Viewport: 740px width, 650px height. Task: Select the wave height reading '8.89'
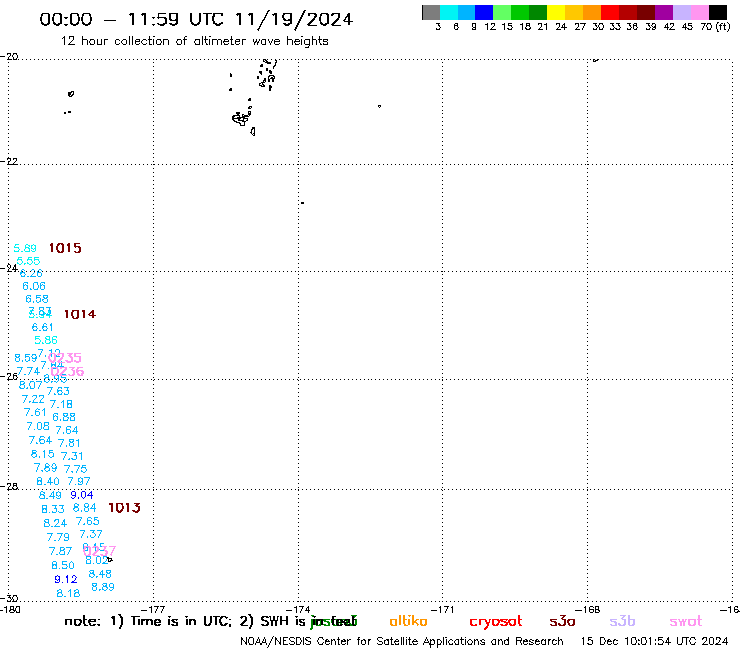click(103, 587)
